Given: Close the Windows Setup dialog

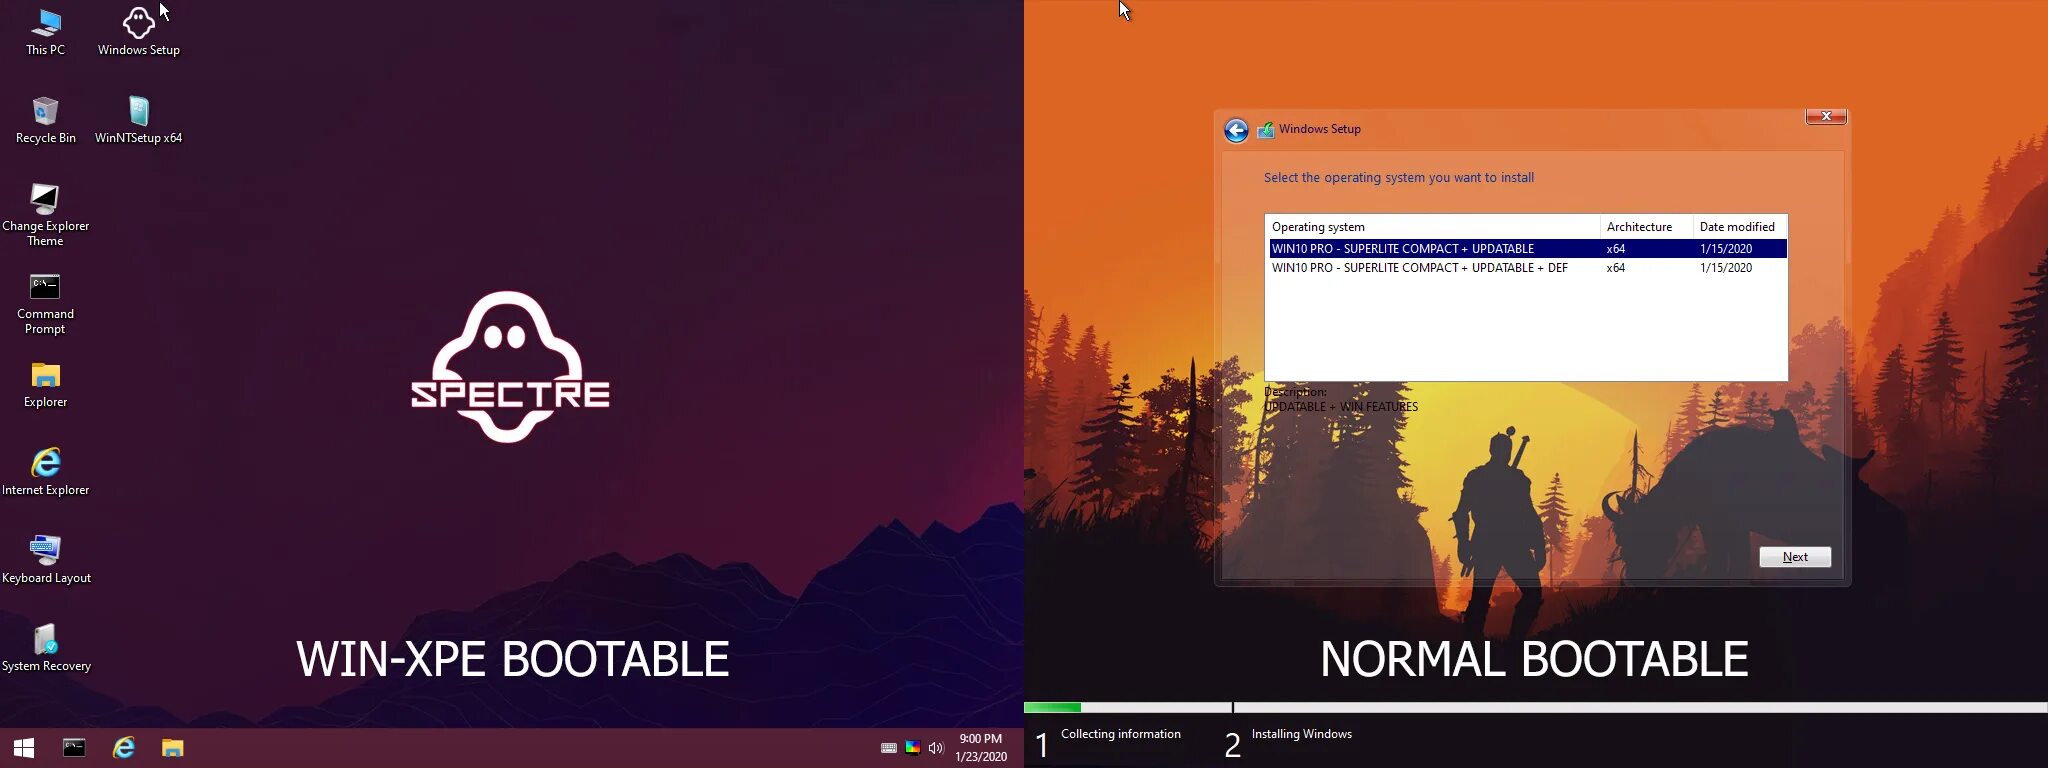Looking at the screenshot, I should pos(1826,116).
